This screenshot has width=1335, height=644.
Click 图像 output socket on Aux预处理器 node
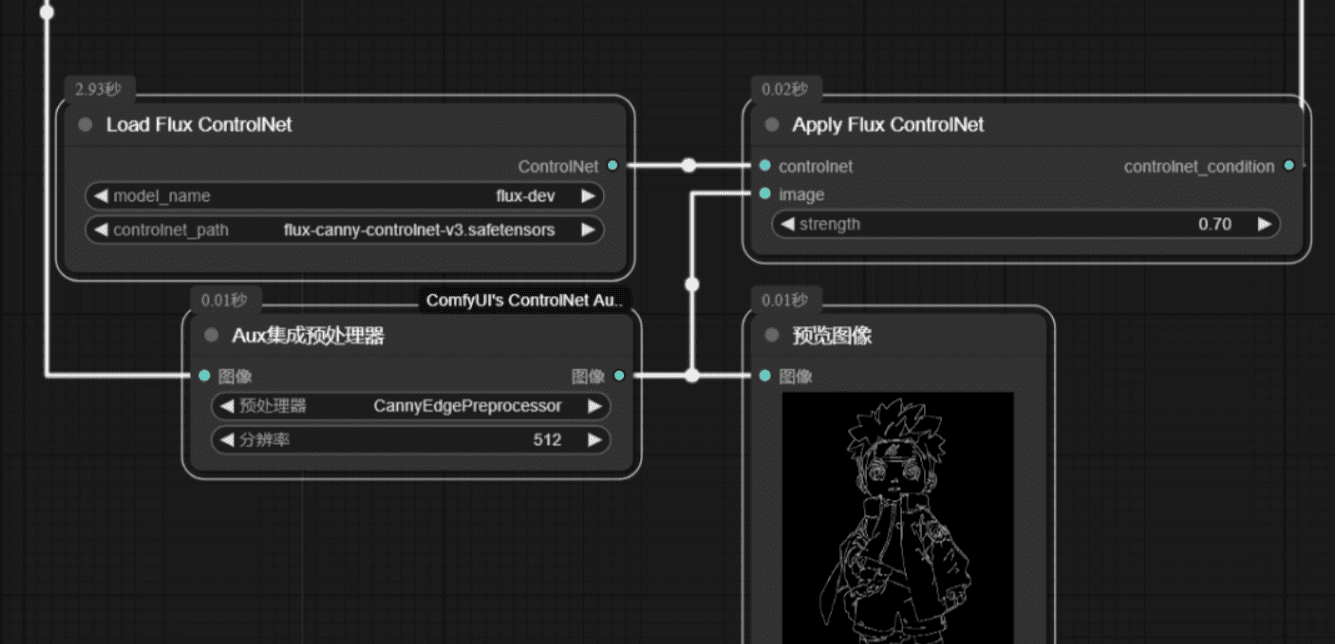pyautogui.click(x=619, y=376)
